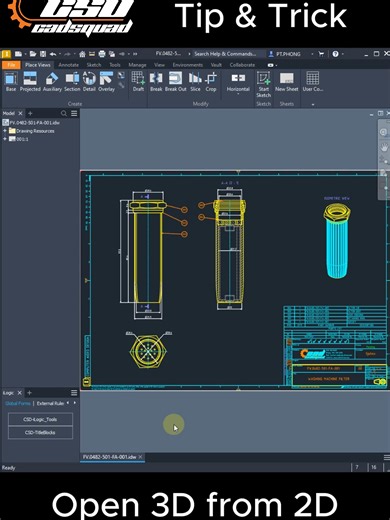Click the Open file icon in quick access toolbar
390x520 pixels.
[33, 54]
